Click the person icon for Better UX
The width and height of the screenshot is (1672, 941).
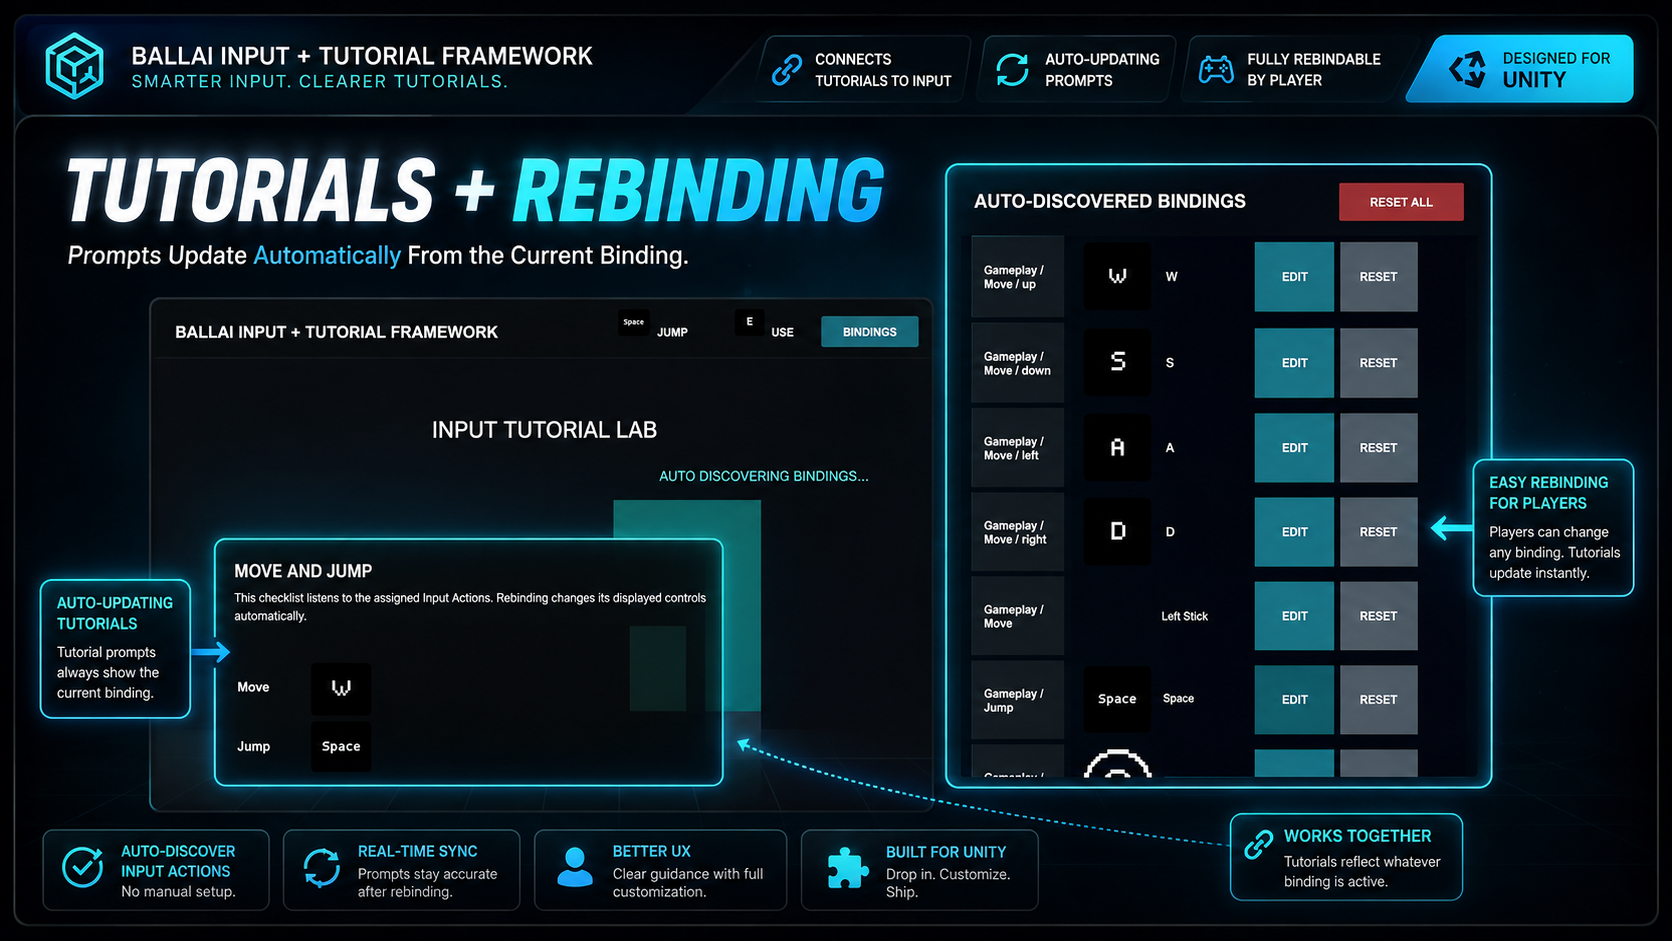pyautogui.click(x=575, y=867)
